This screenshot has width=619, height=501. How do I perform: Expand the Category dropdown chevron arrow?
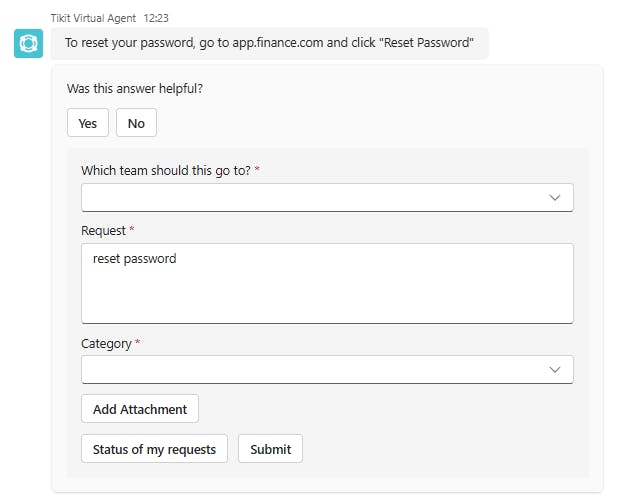(555, 370)
